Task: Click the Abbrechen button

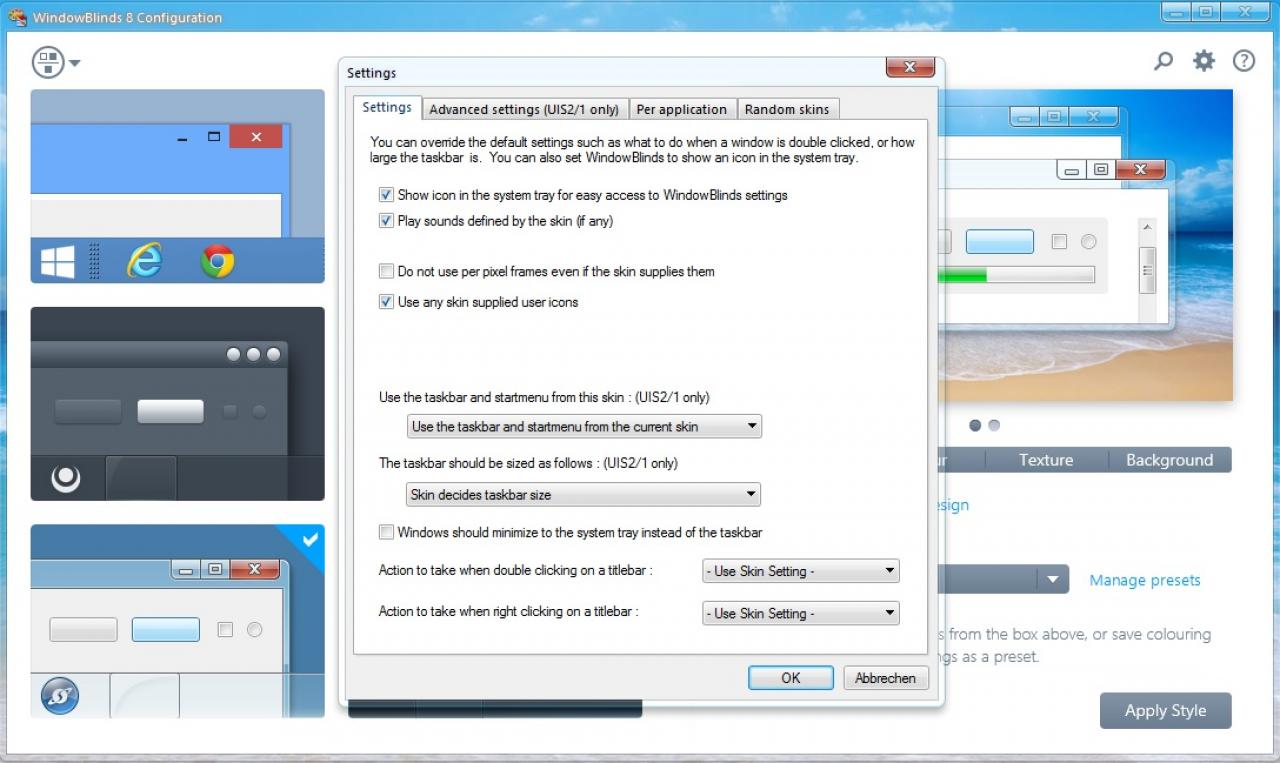Action: point(885,678)
